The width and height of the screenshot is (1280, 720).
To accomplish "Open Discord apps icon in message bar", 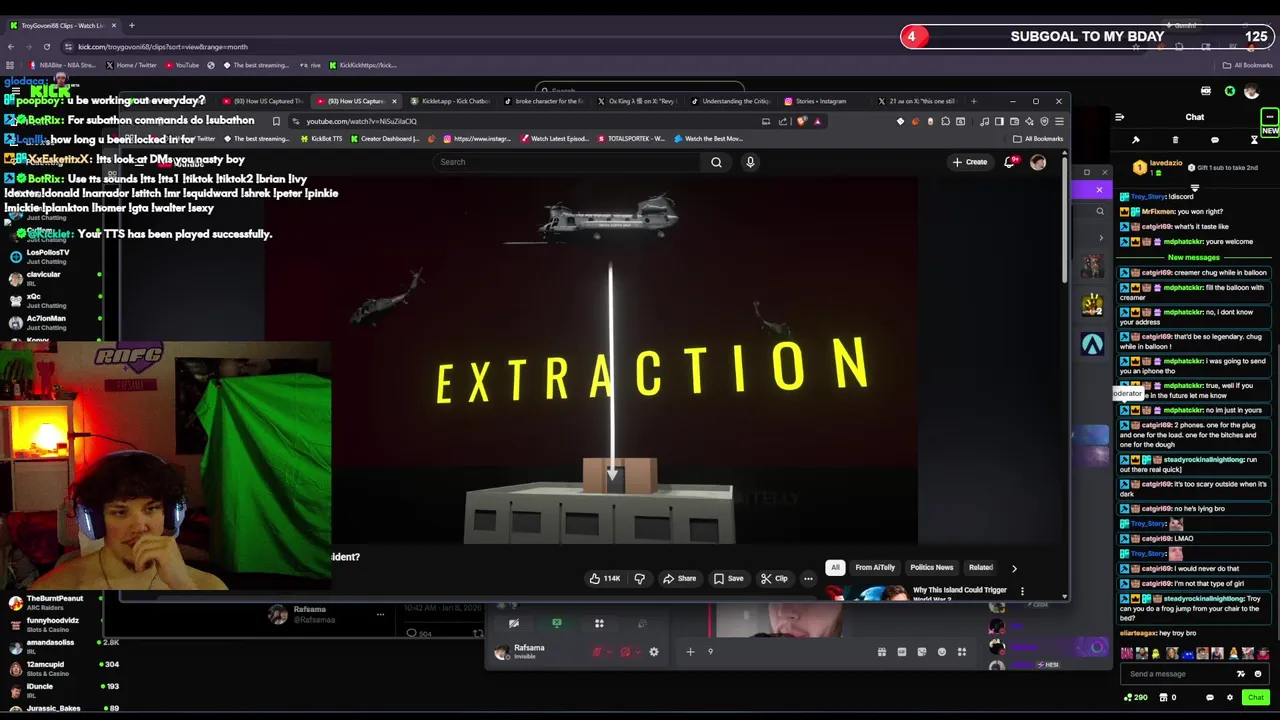I will [962, 652].
